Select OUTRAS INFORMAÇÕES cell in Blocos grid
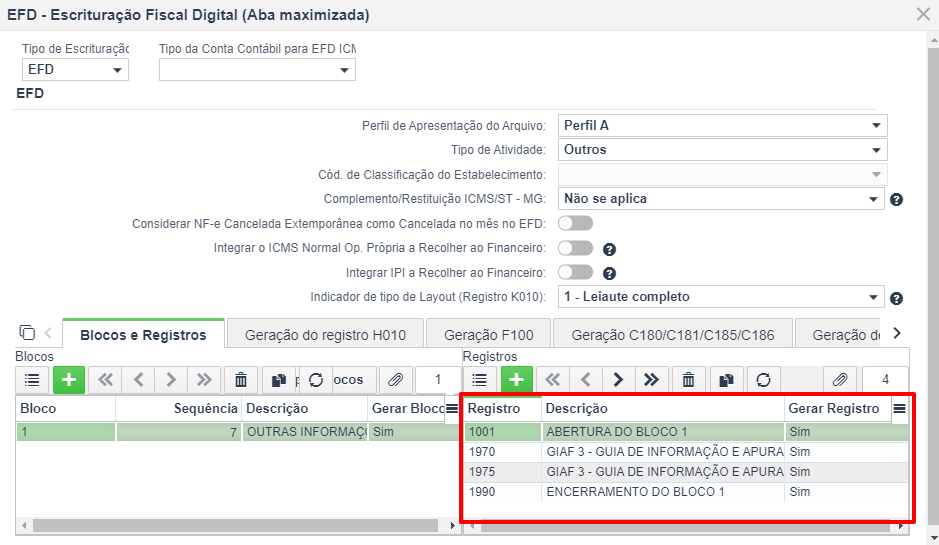The height and width of the screenshot is (545, 939). pos(305,432)
